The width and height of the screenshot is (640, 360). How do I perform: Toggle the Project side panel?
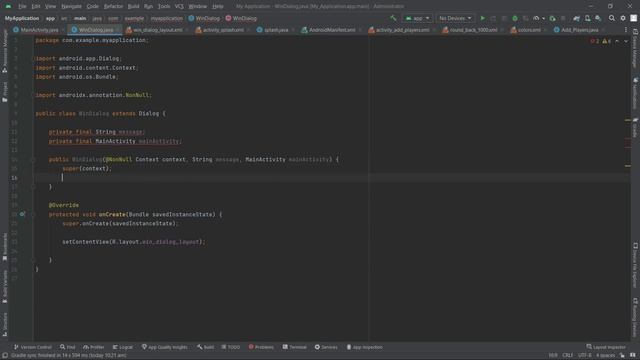tap(5, 92)
